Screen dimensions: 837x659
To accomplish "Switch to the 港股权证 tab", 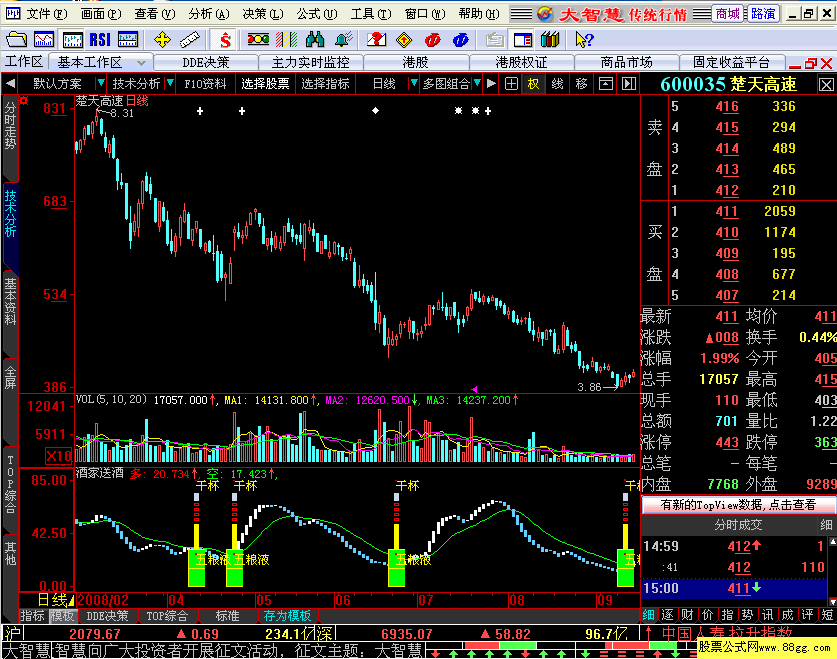I will pos(521,62).
